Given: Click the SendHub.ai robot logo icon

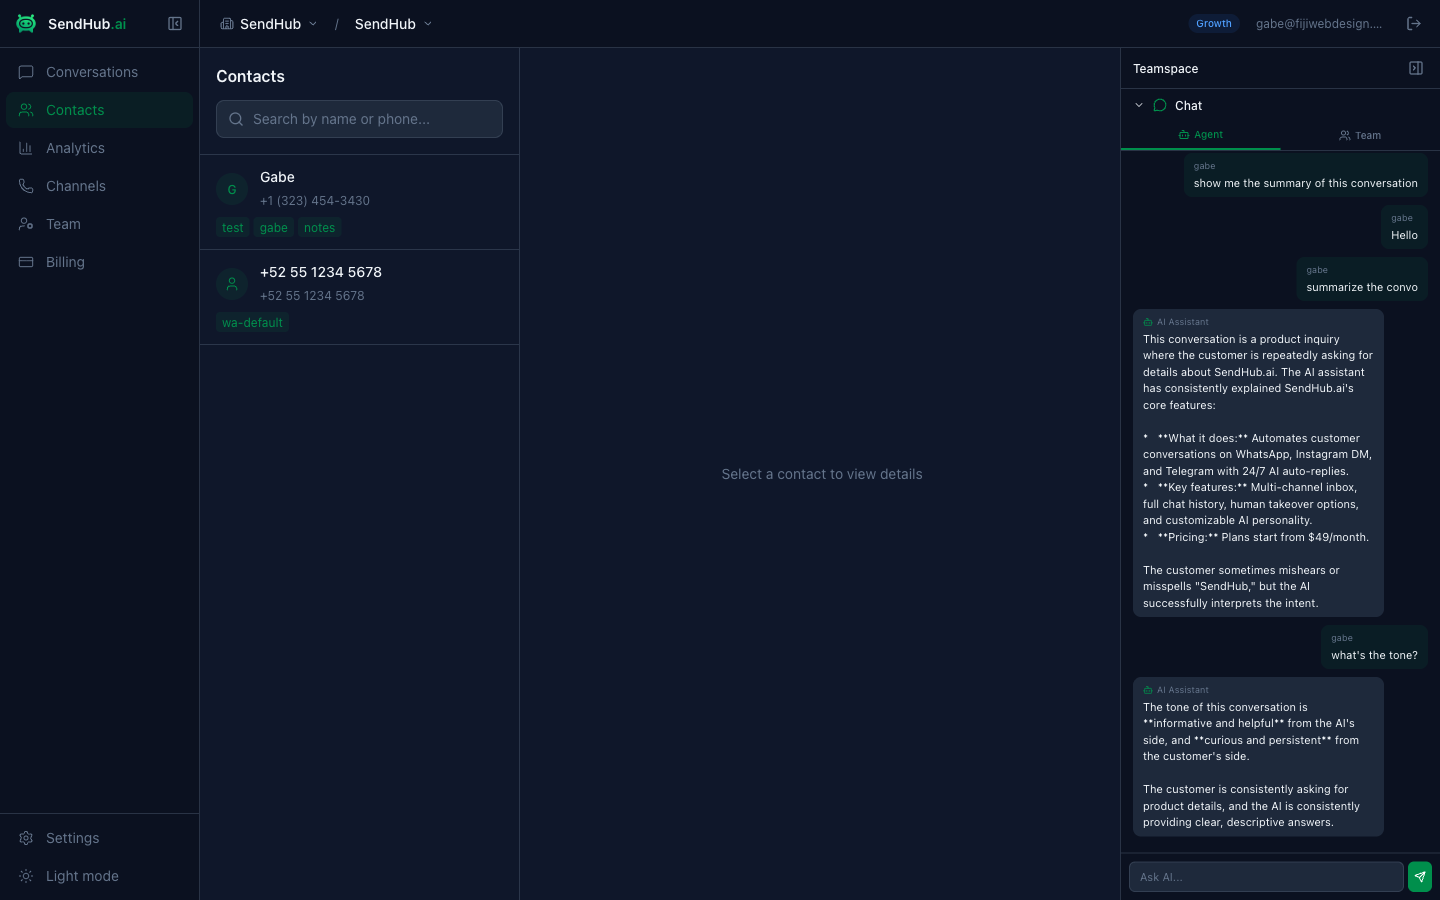Looking at the screenshot, I should click(26, 23).
